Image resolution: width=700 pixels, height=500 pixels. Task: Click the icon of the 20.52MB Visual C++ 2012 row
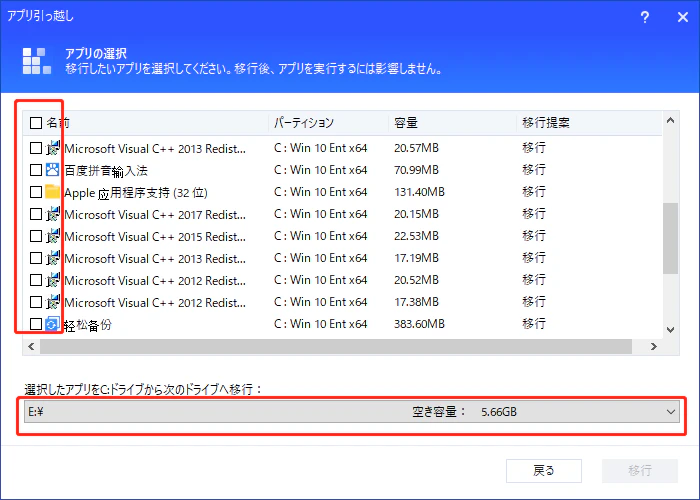click(x=53, y=280)
